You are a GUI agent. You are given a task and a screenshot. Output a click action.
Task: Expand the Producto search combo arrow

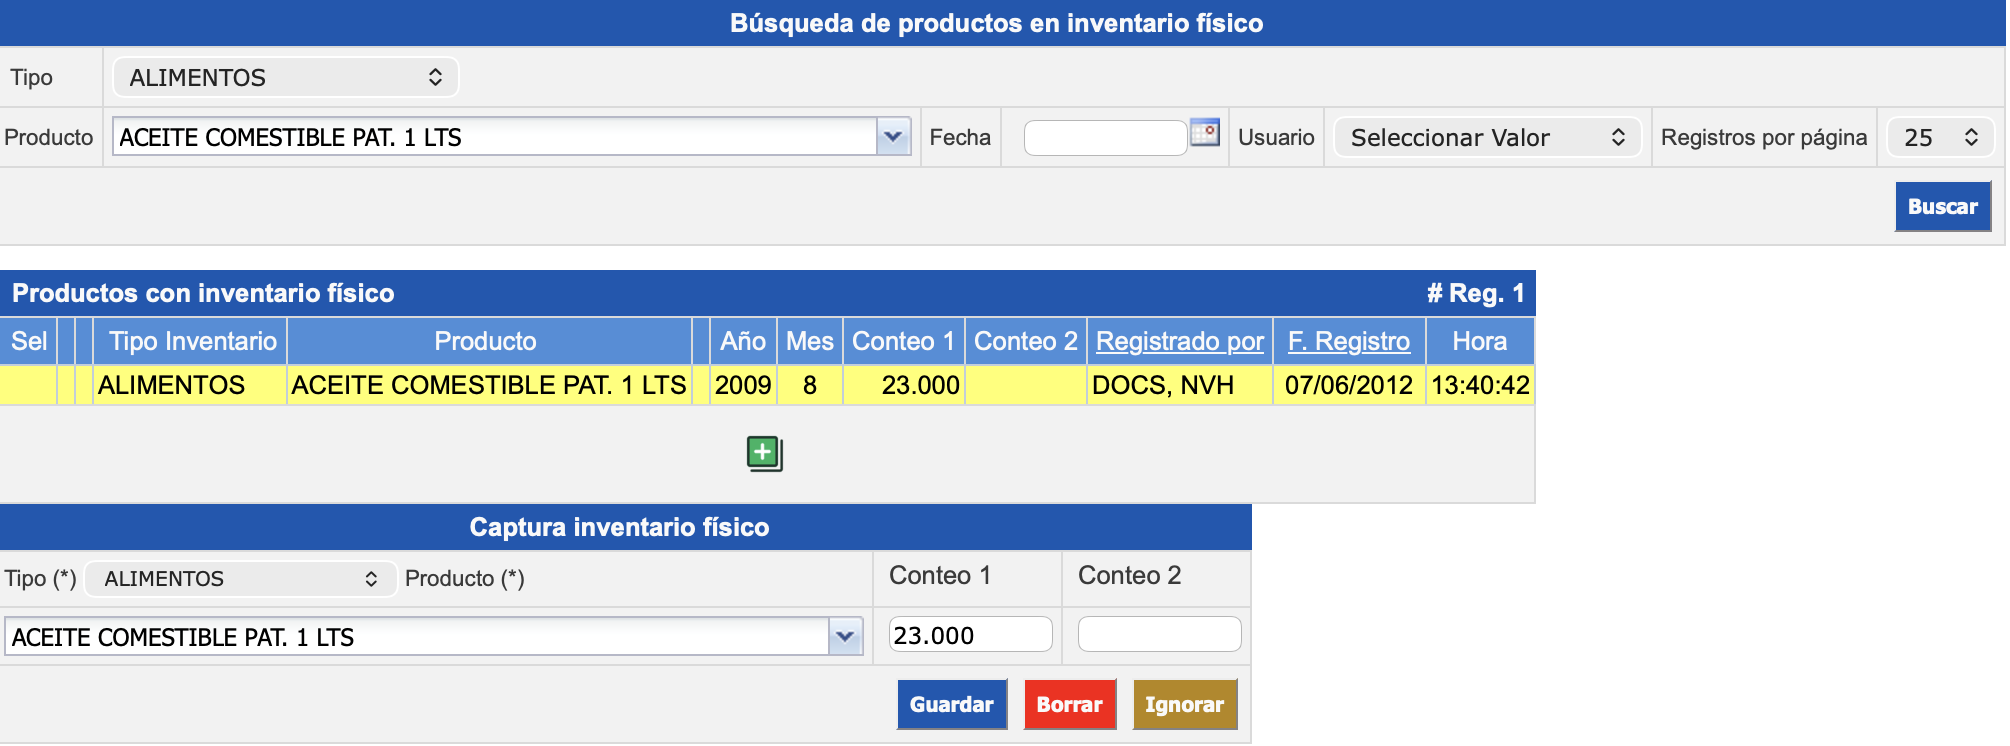893,137
